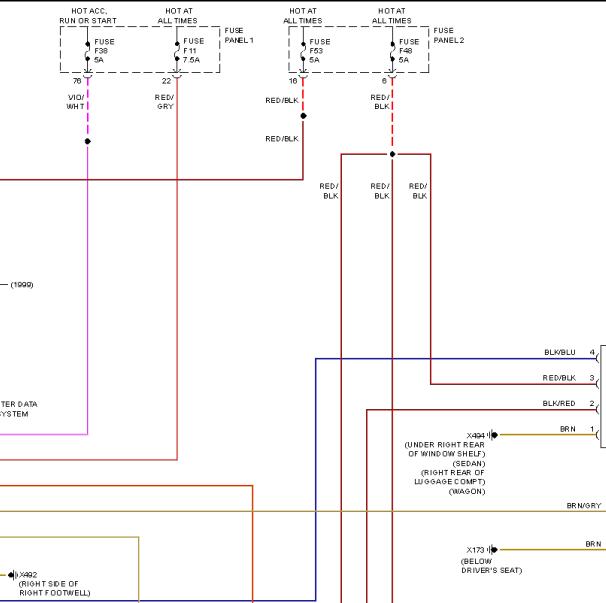This screenshot has width=606, height=603.
Task: Click 'RED/BLK' label directly under Fuse F48 pin
Action: click(x=380, y=102)
